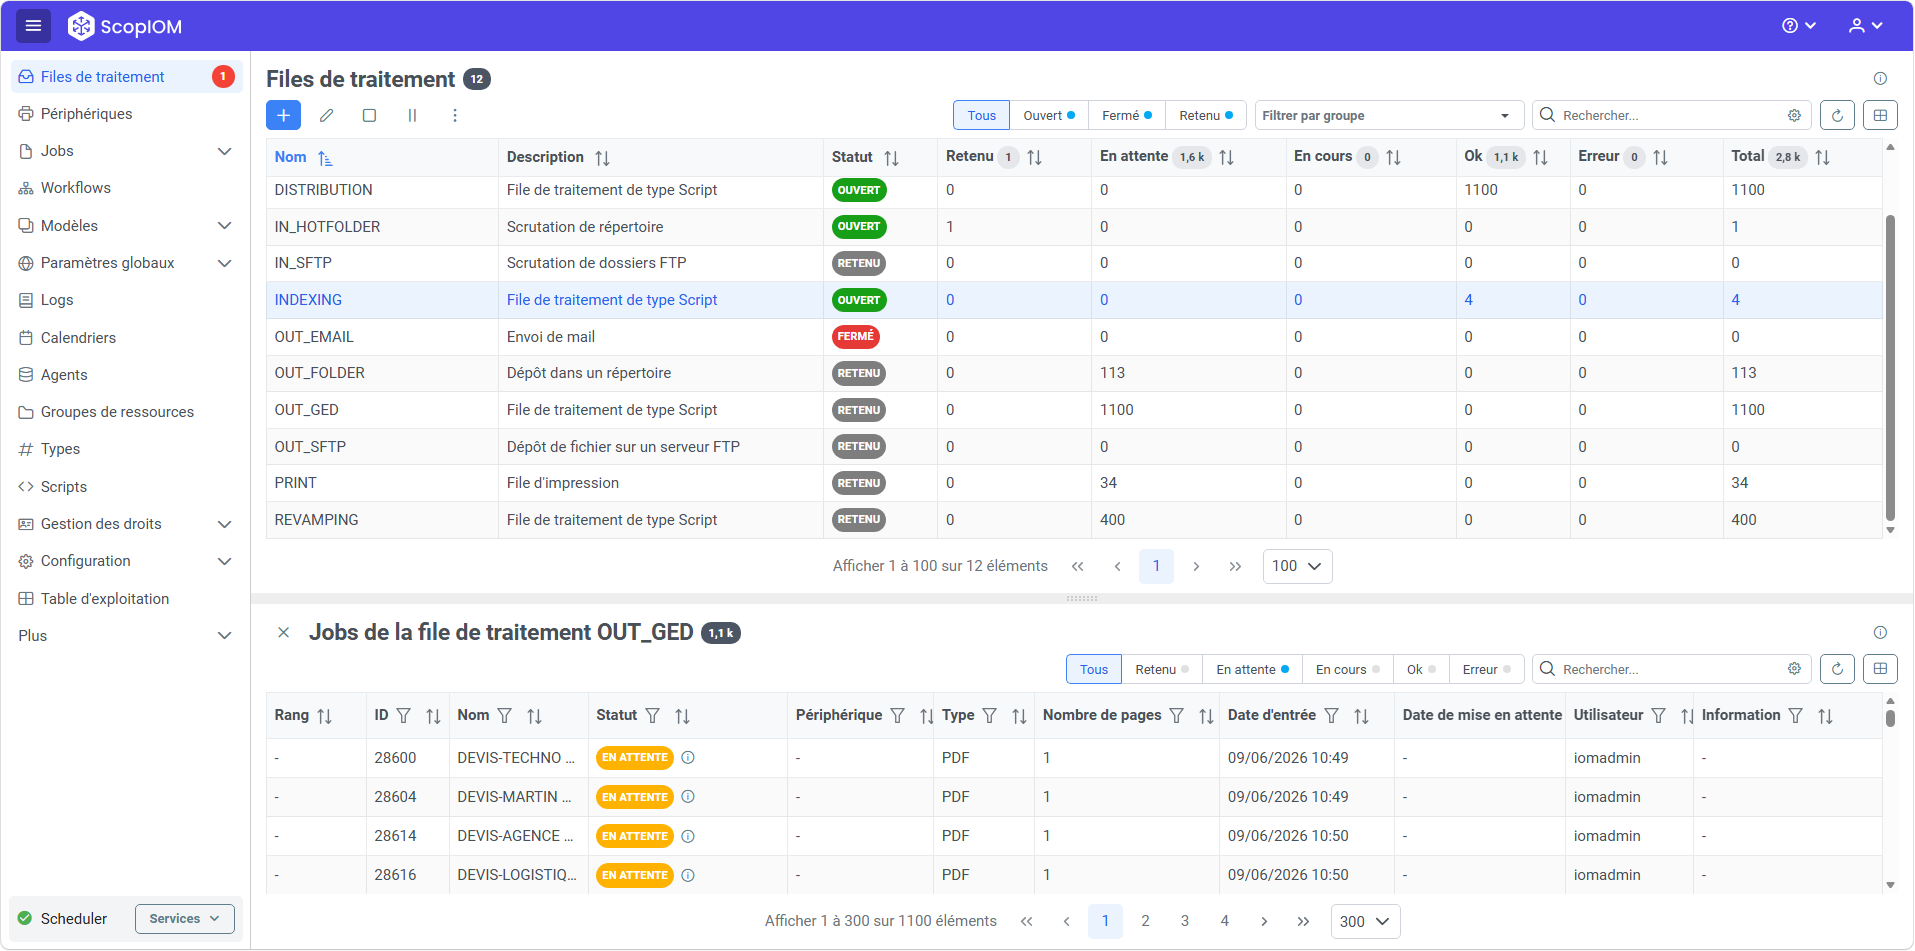The height and width of the screenshot is (951, 1915).
Task: Open Table d'exploitation in sidebar
Action: [x=125, y=599]
